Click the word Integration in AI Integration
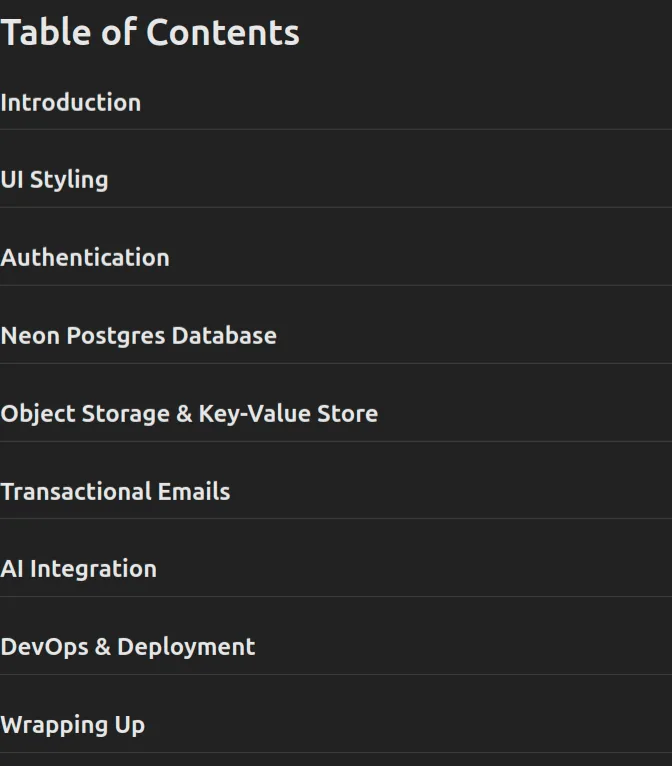Image resolution: width=672 pixels, height=766 pixels. [x=93, y=570]
